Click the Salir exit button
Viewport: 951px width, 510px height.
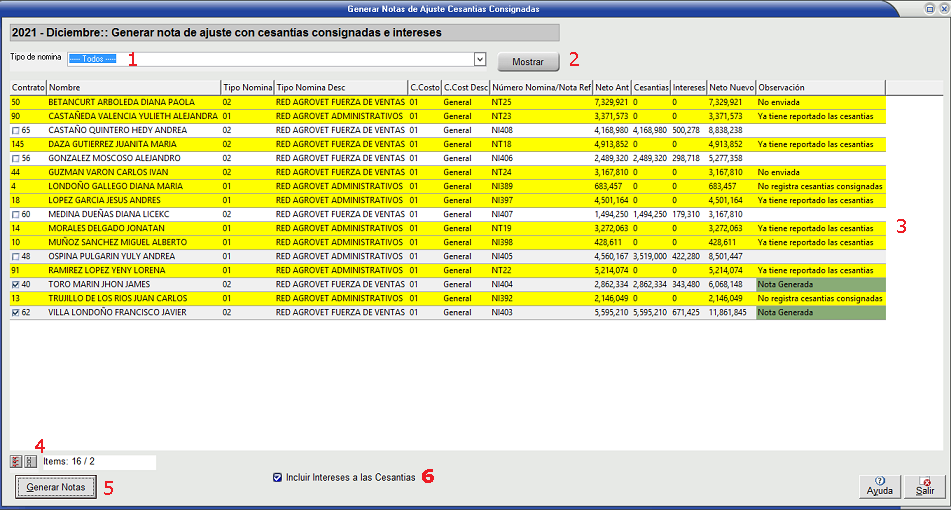[x=925, y=486]
